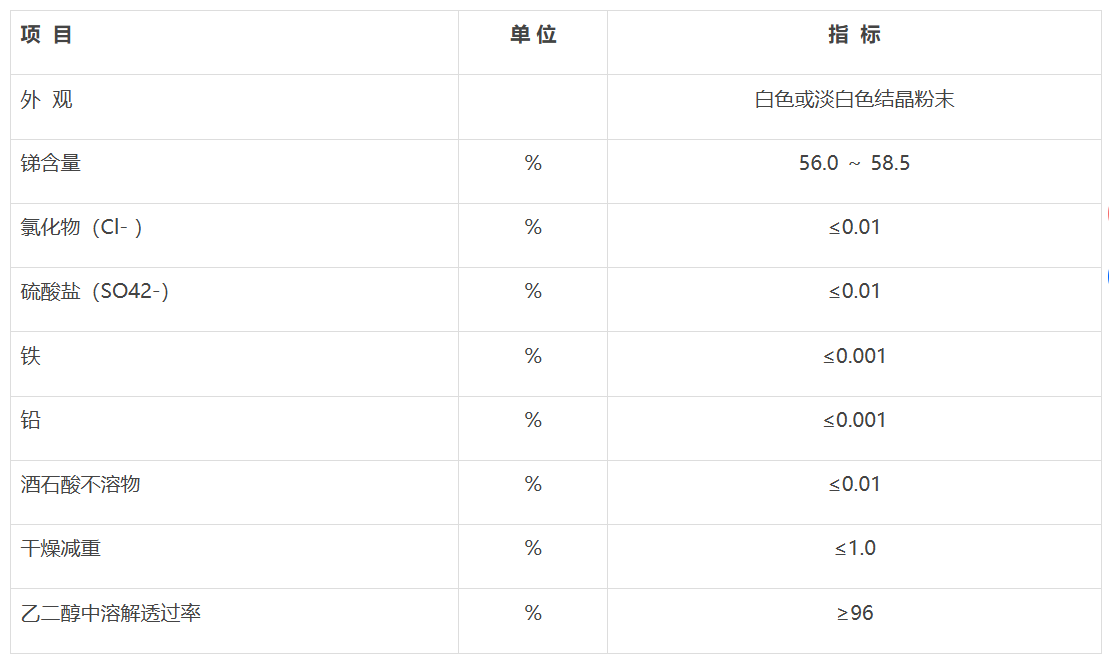Click the ≤0.001 value for 铁
Viewport: 1109px width, 667px height.
[854, 356]
